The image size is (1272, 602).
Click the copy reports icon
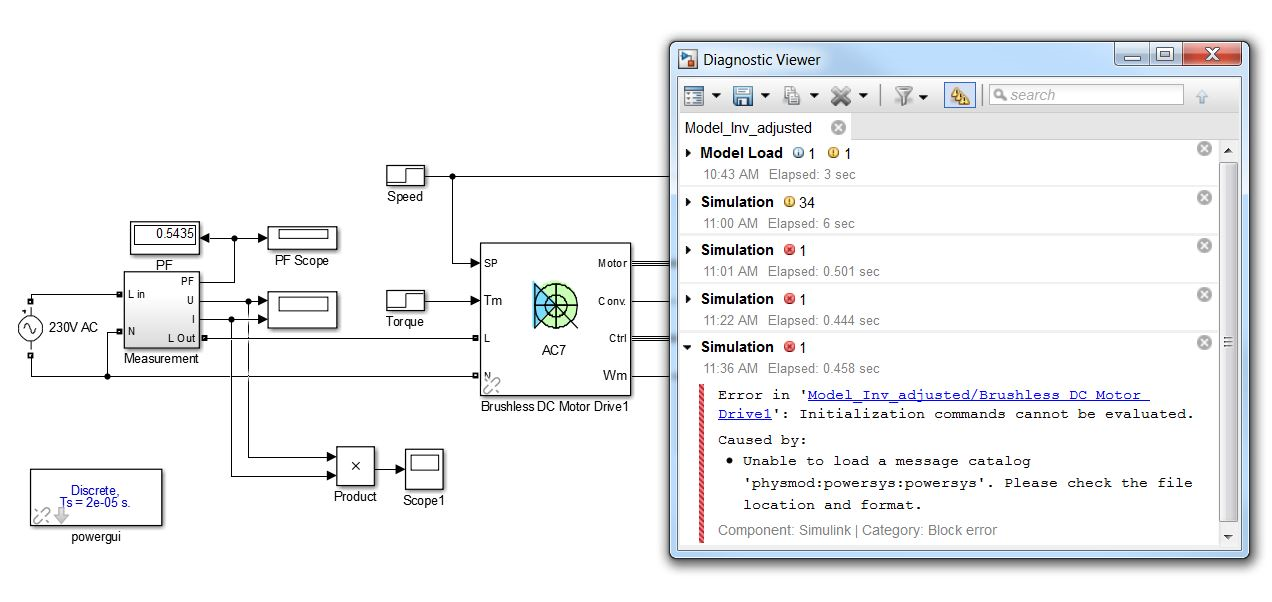tap(792, 96)
